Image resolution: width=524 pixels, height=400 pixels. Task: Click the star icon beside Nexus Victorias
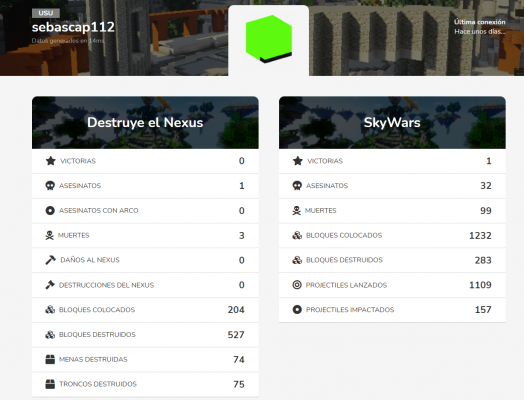(50, 161)
